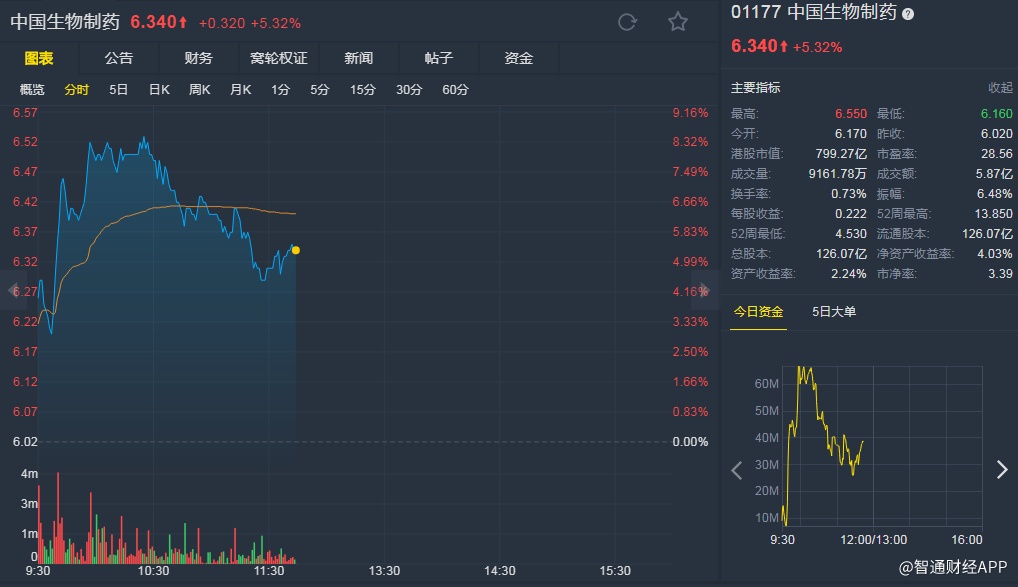Screen dimensions: 1018x587
Task: Select the 窝轮权证 tab
Action: click(x=279, y=58)
